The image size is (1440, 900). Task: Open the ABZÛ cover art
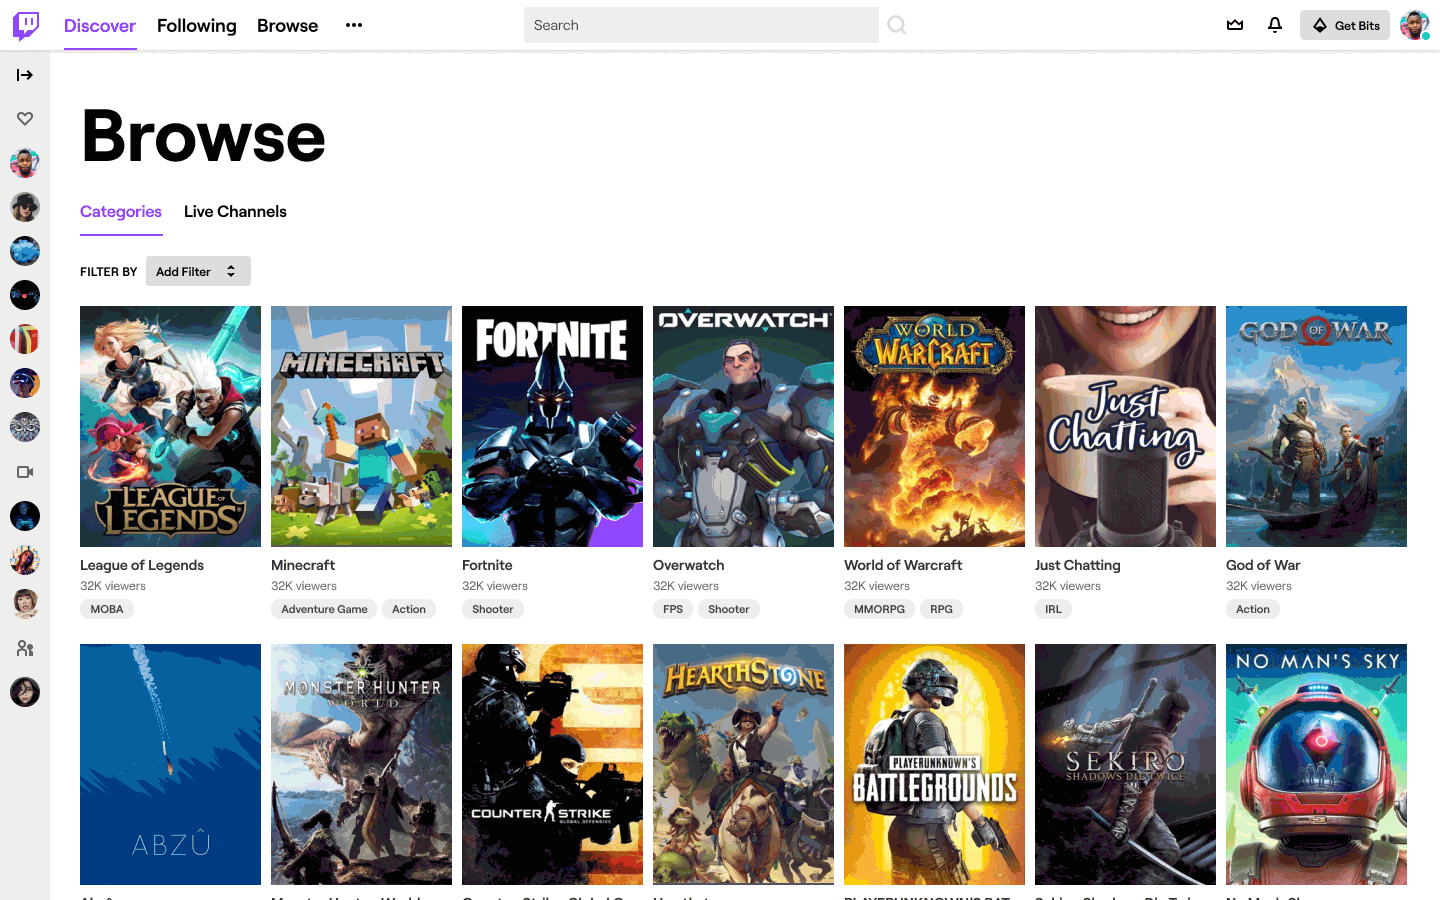point(170,765)
